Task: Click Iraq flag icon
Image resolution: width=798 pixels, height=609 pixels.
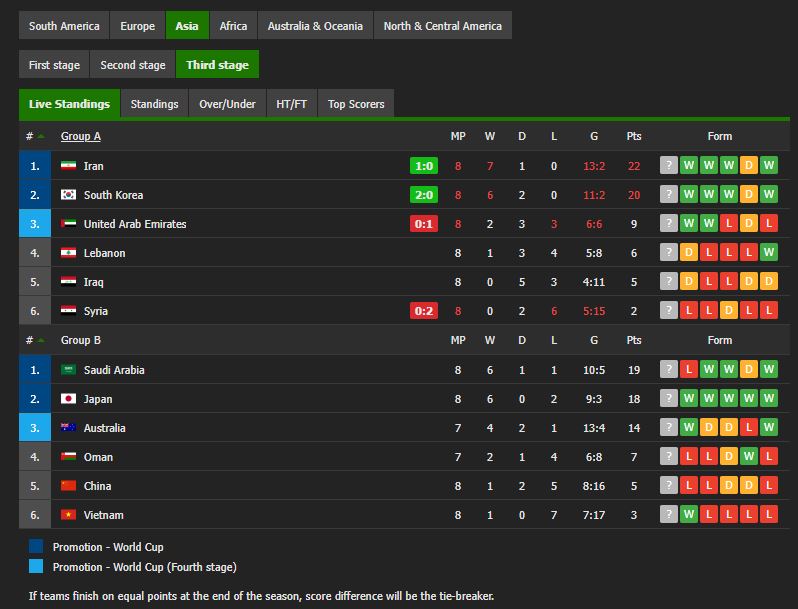Action: pyautogui.click(x=68, y=281)
